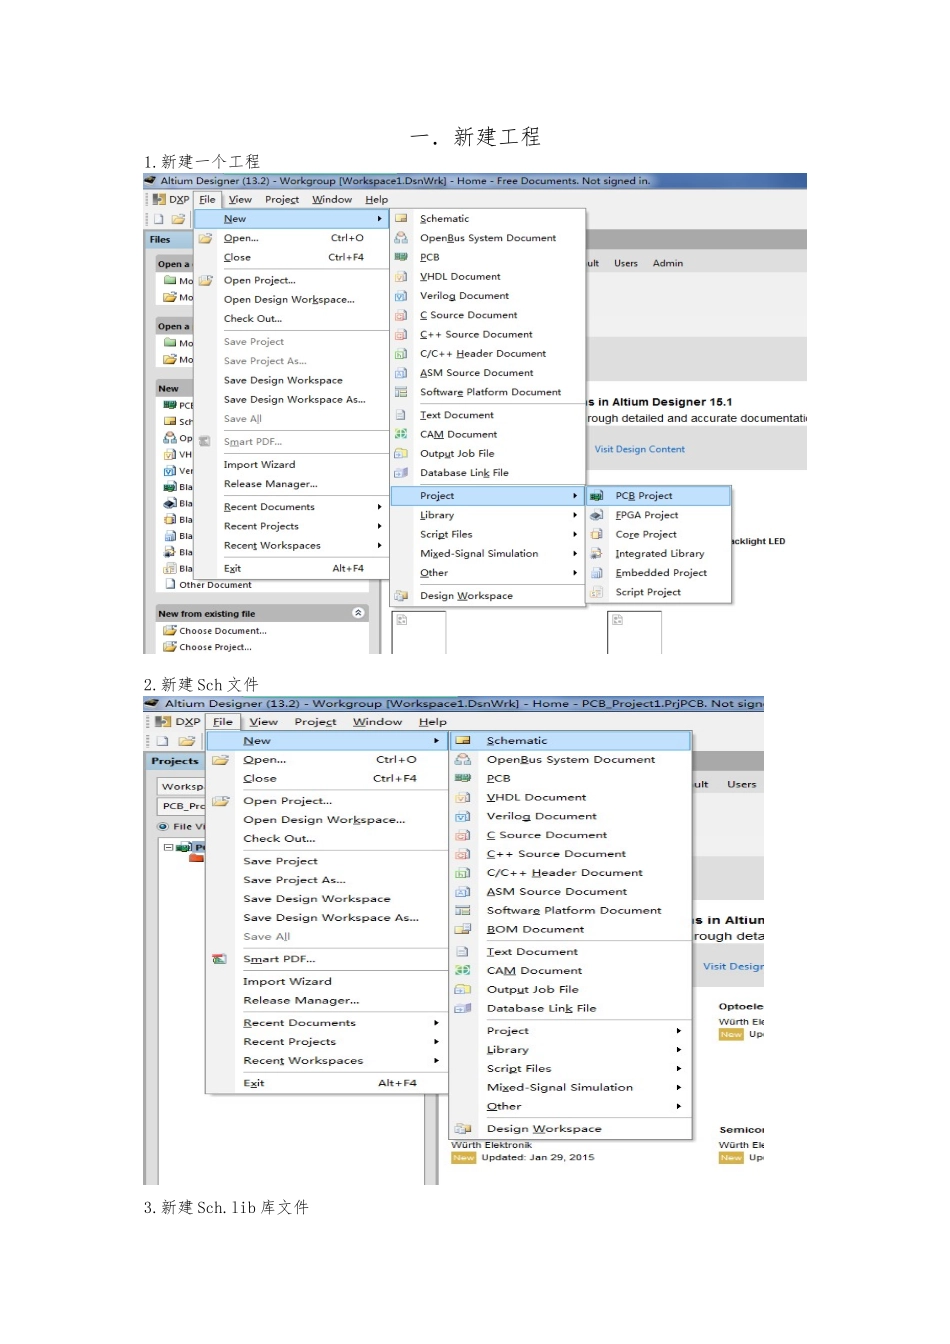
Task: Click the VHDL Document icon in step 2 screenshot
Action: (x=463, y=797)
